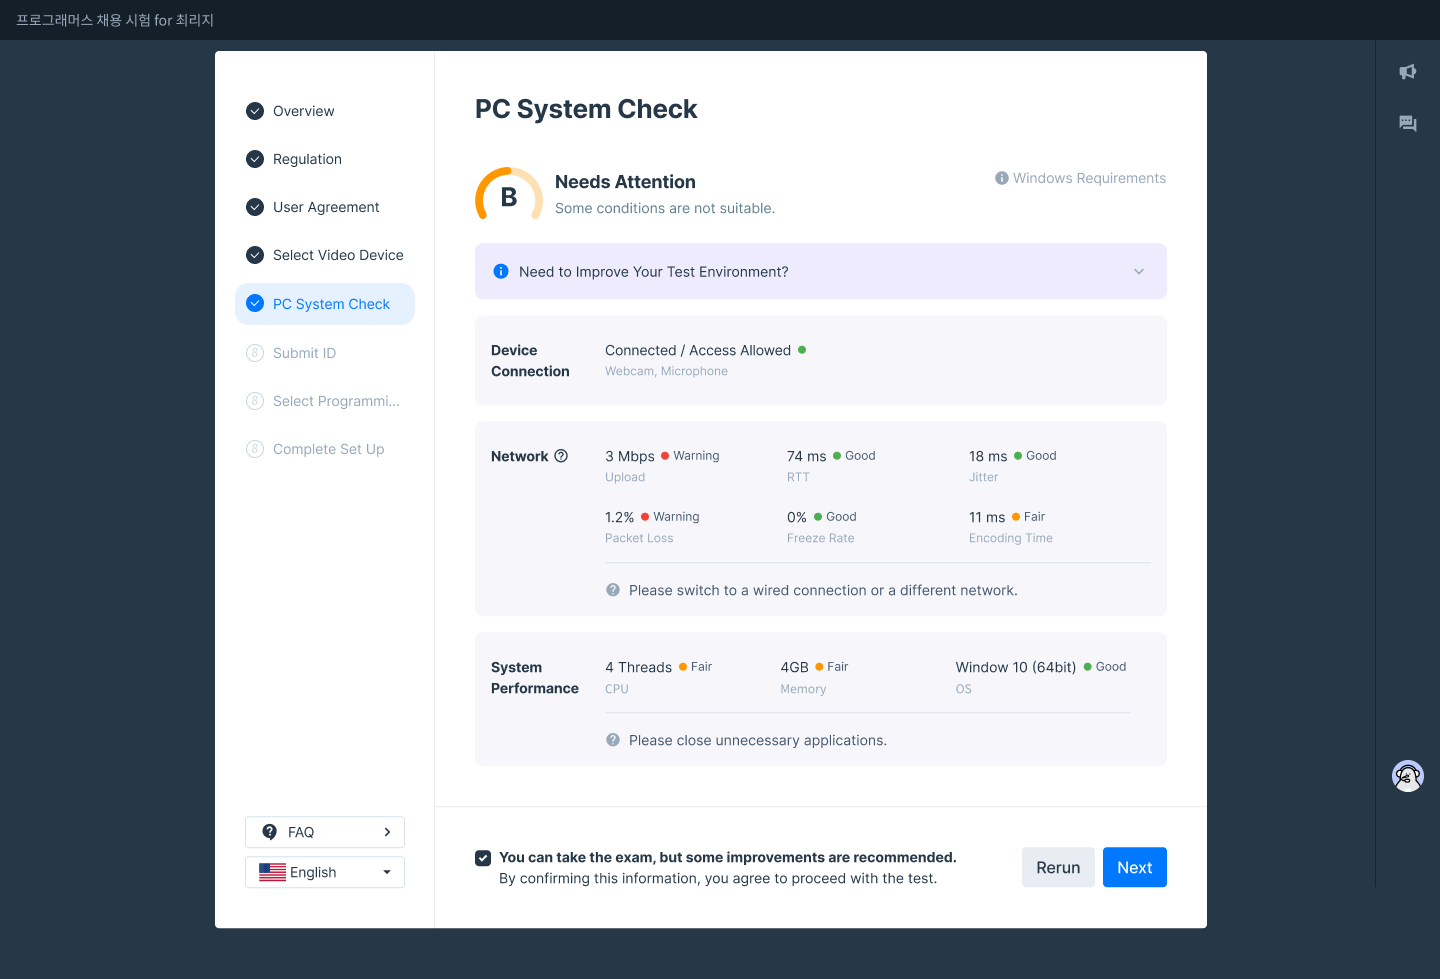
Task: Open the Windows Requirements link
Action: coord(1089,178)
